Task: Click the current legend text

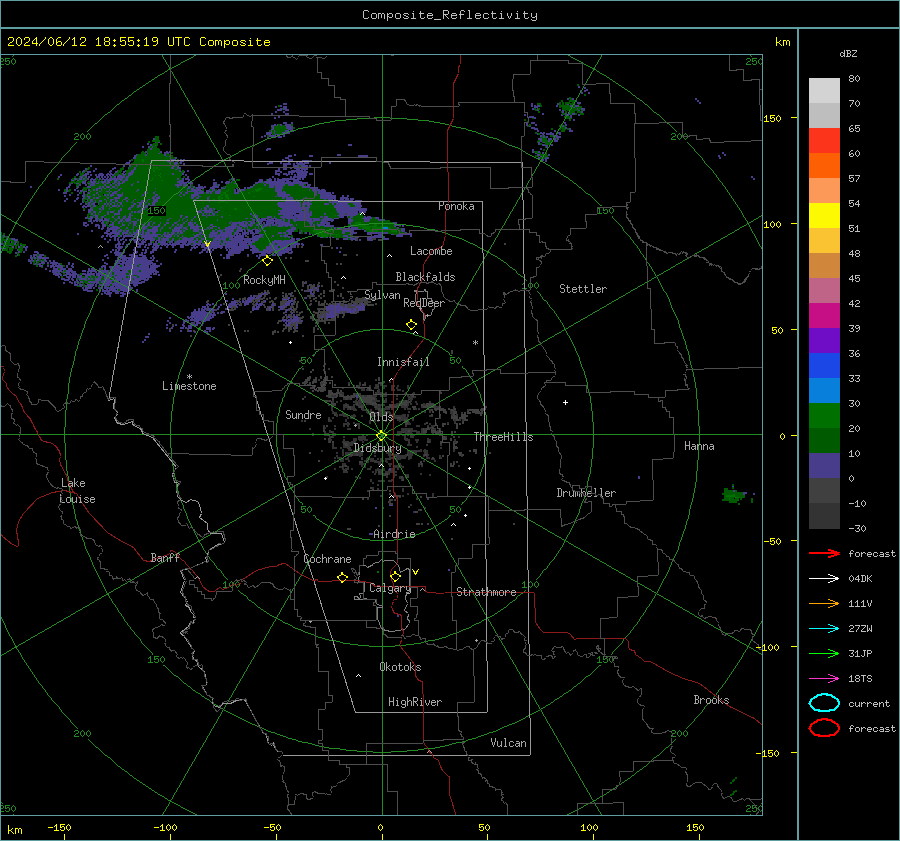Action: 869,703
